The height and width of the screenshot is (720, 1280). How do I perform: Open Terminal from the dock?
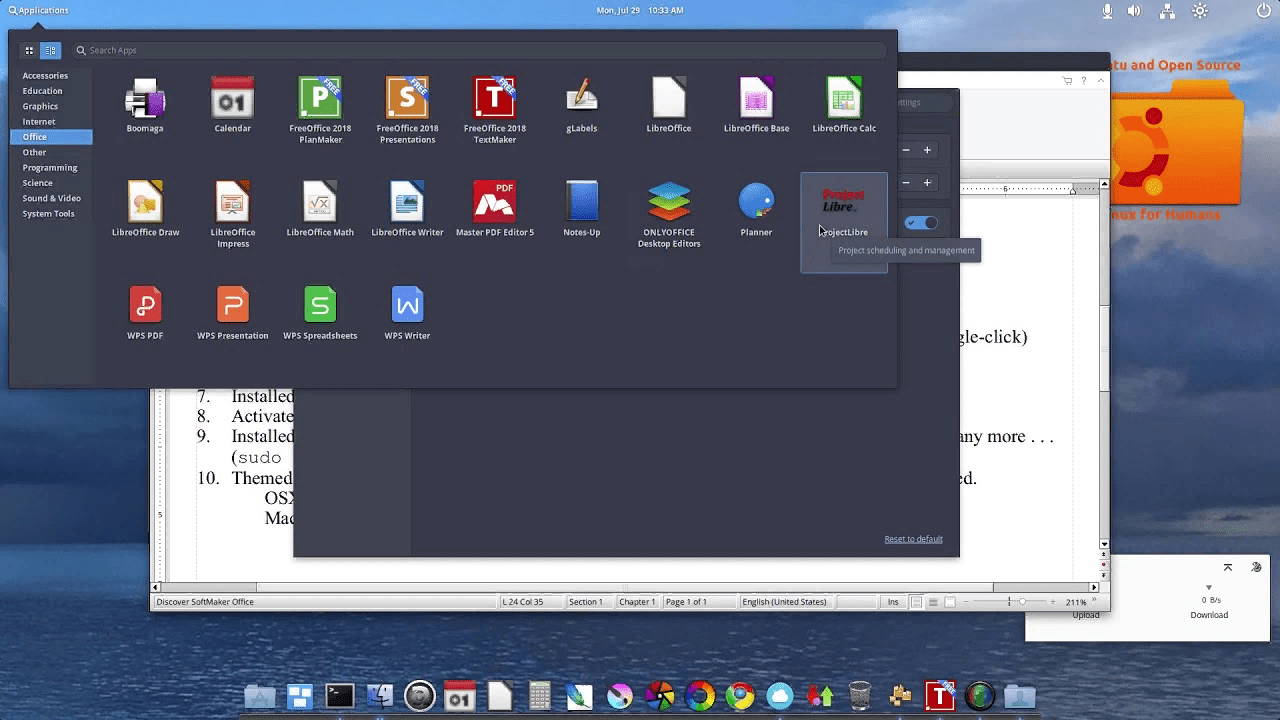coord(340,695)
